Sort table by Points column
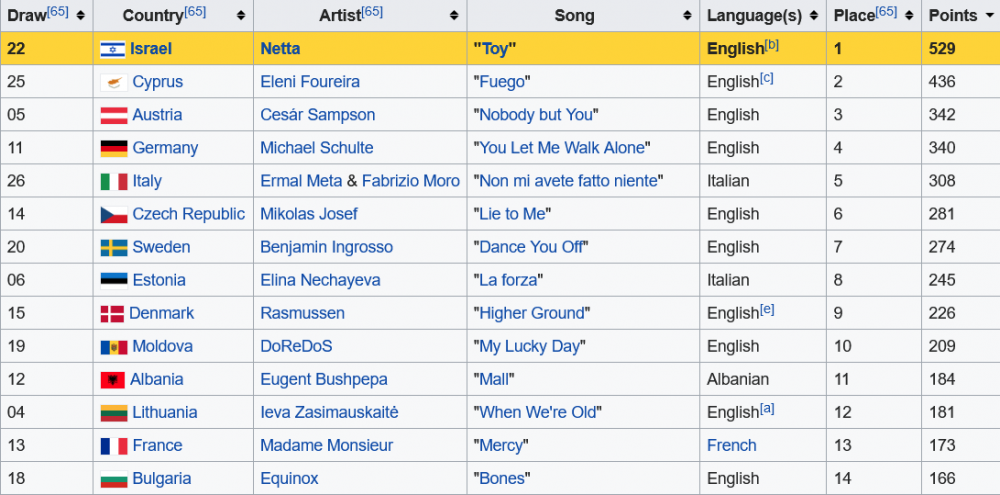1000x495 pixels. click(x=989, y=15)
